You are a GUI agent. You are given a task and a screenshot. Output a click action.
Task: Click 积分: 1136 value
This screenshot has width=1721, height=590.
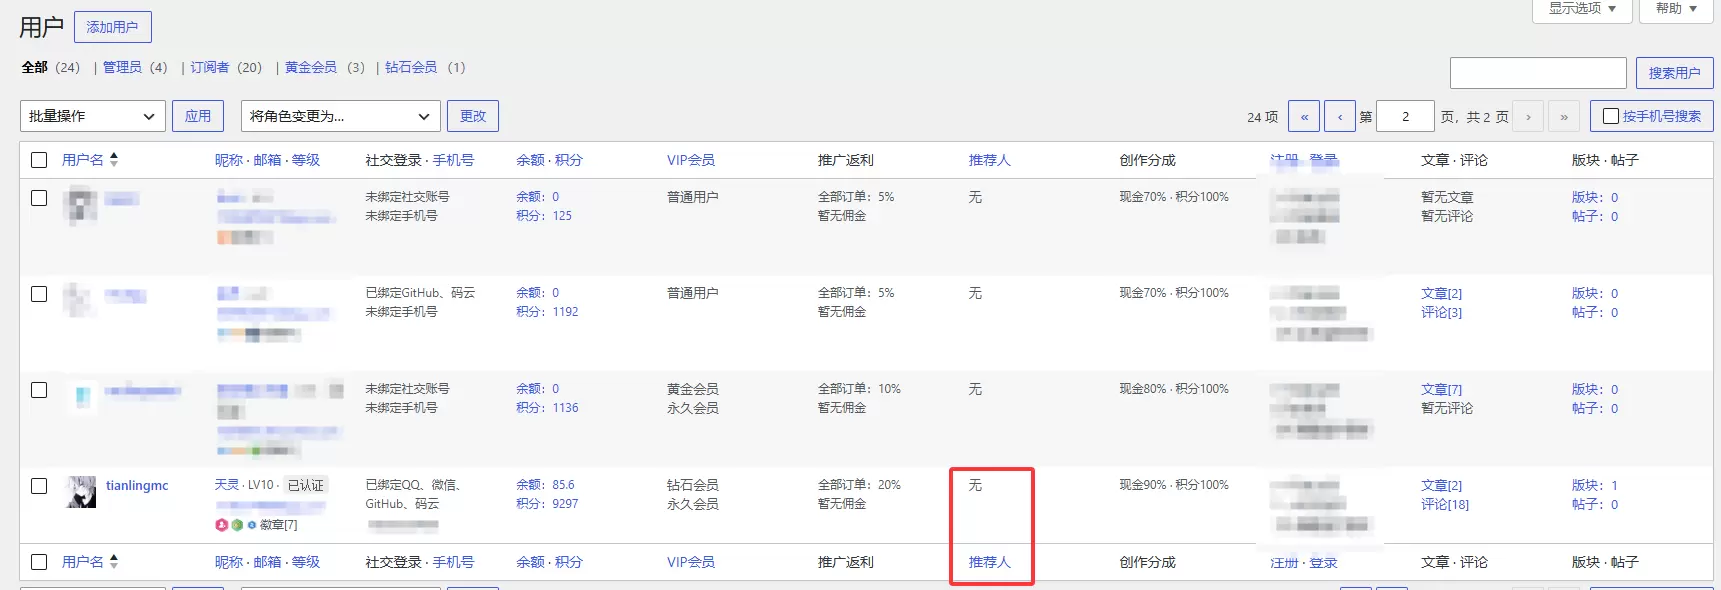pos(547,407)
